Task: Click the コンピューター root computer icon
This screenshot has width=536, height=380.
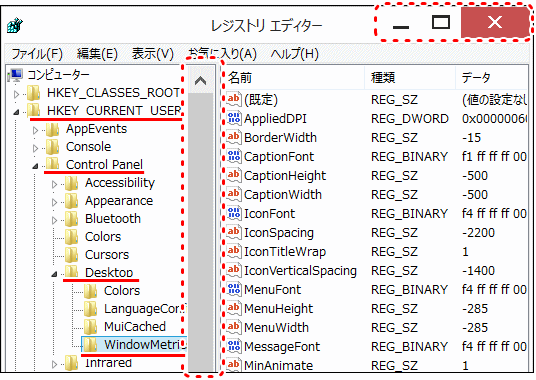Action: point(16,75)
